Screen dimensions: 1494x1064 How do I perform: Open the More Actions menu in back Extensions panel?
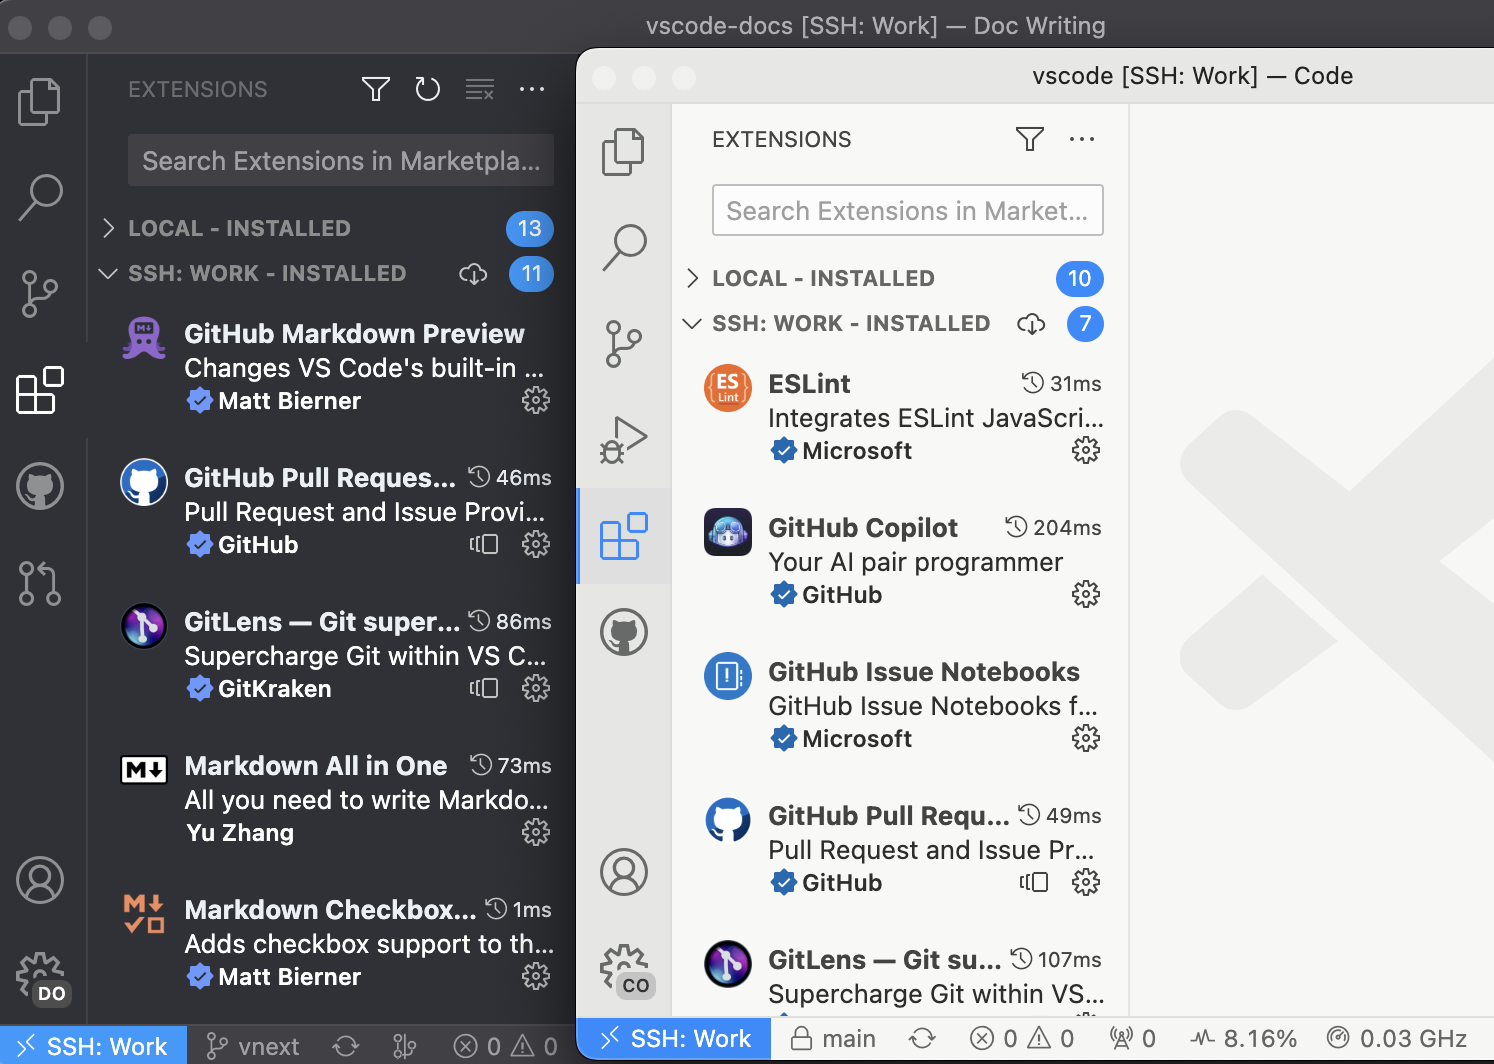532,89
